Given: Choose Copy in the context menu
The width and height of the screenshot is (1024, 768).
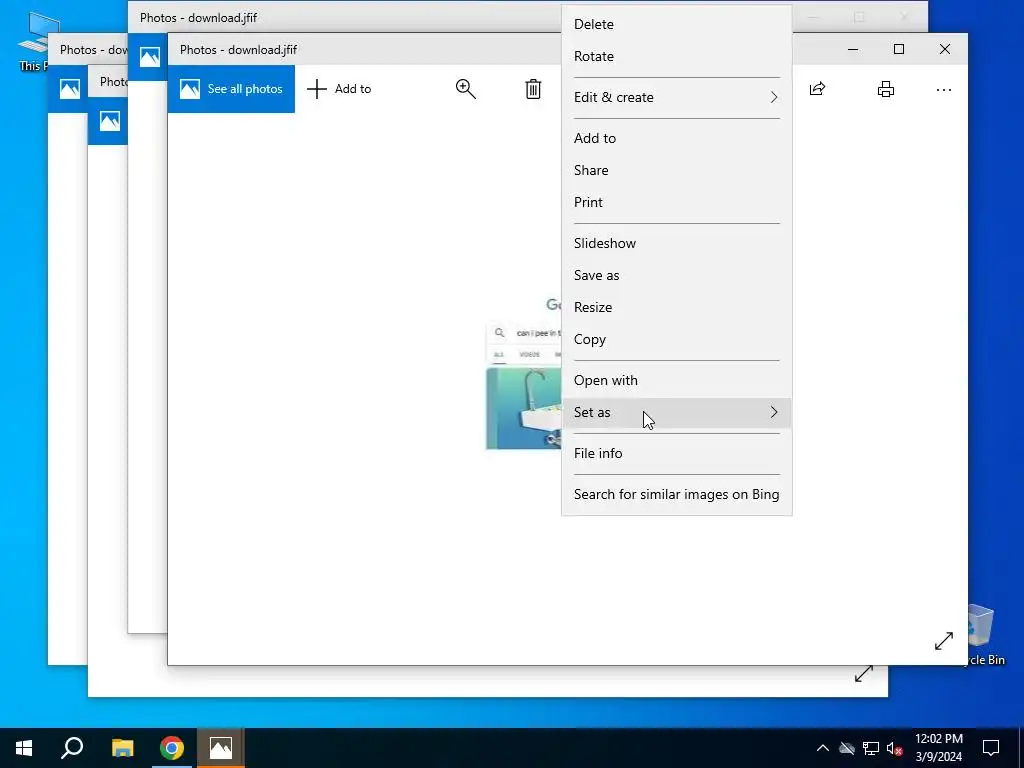Looking at the screenshot, I should pyautogui.click(x=677, y=339).
